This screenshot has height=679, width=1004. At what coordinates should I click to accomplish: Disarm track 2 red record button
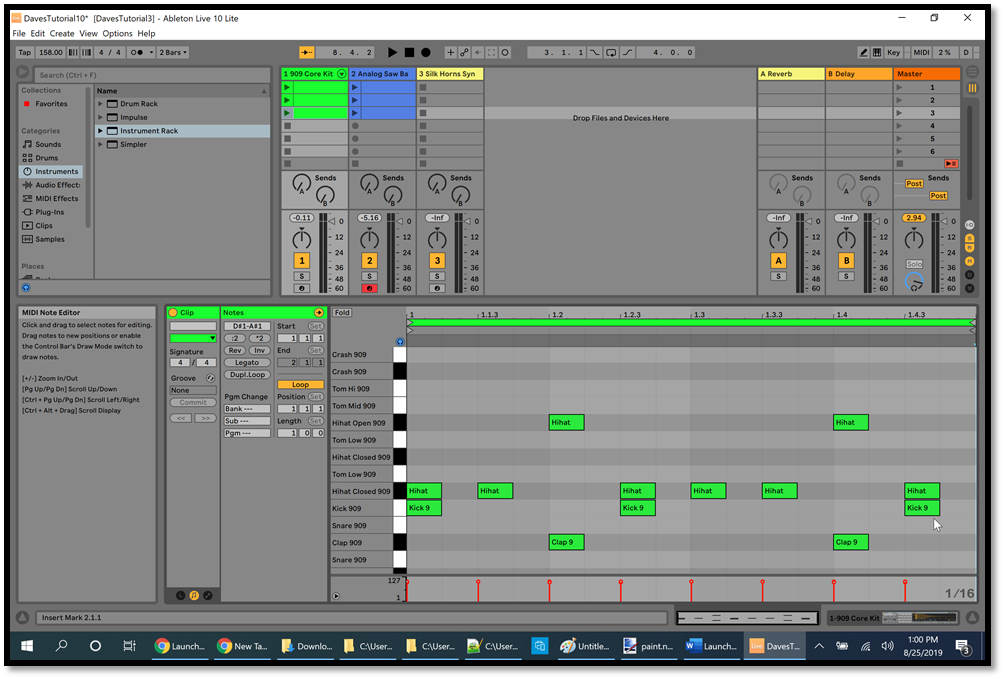click(x=369, y=288)
